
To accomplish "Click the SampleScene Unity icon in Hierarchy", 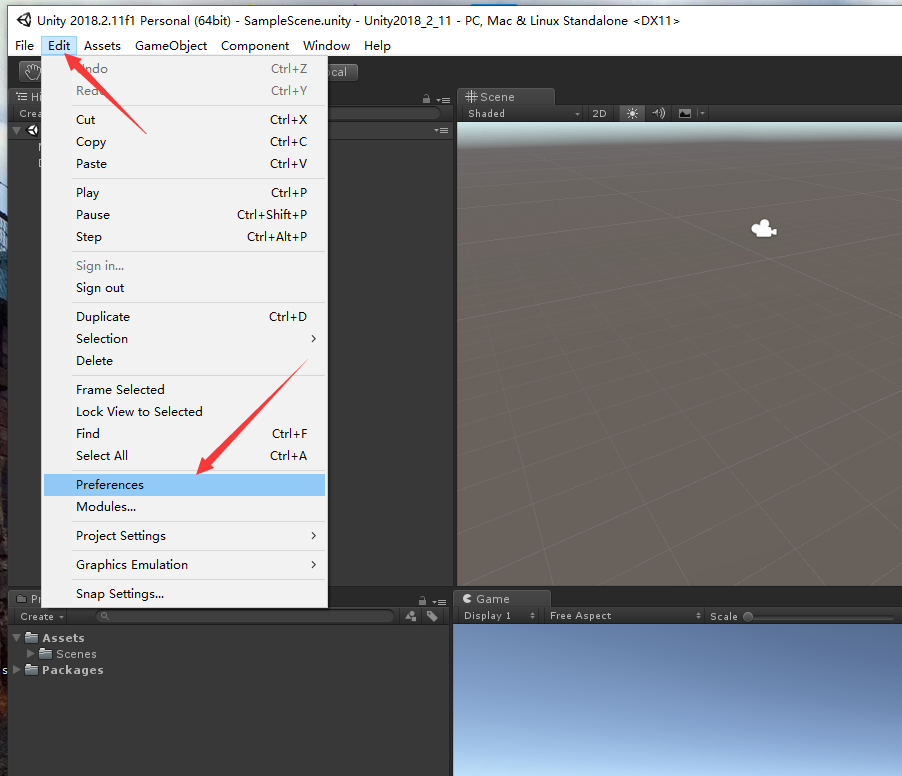I will [33, 130].
